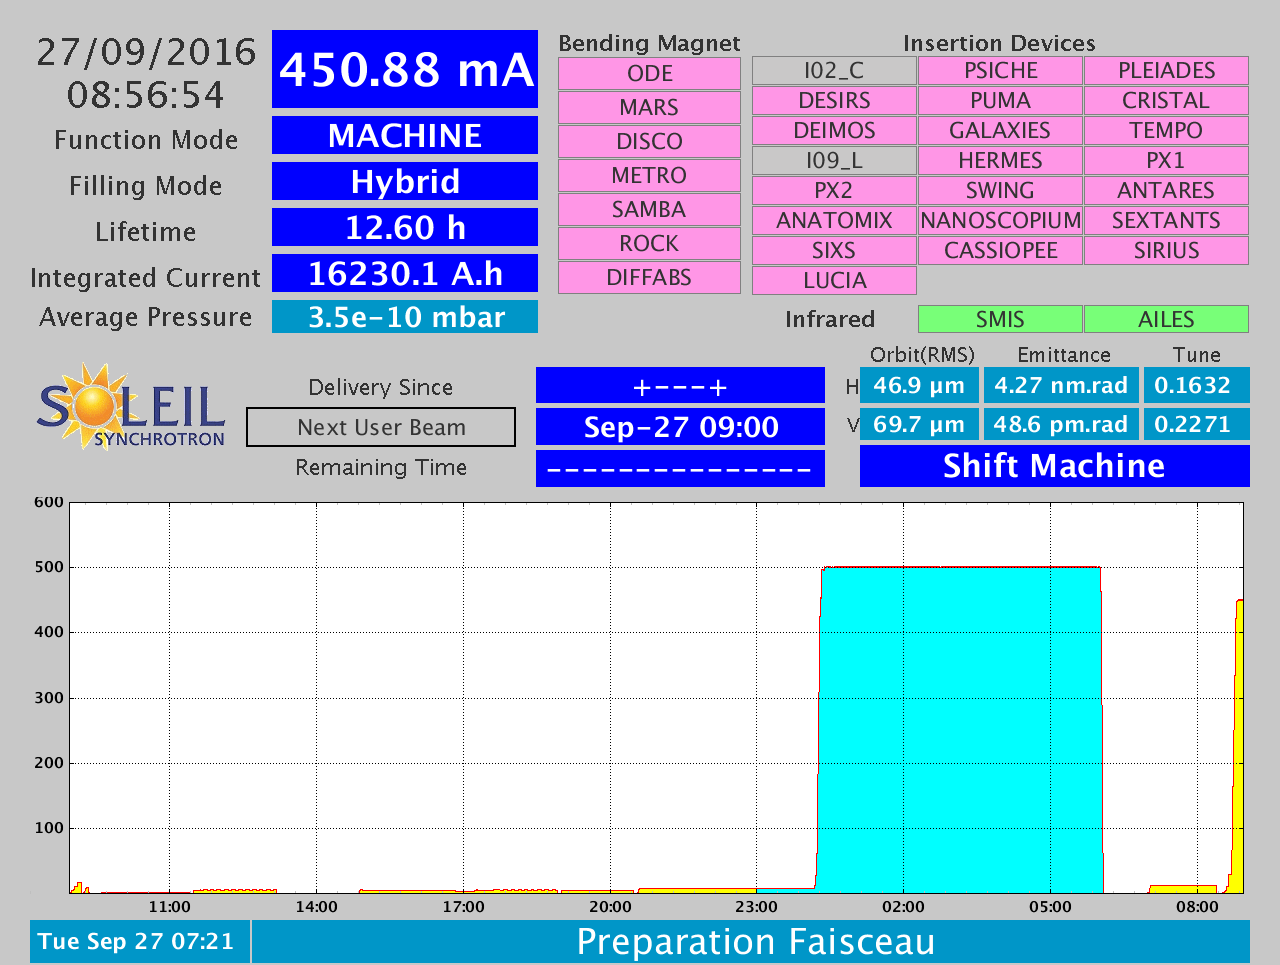
Task: Select the SIXS beamline box
Action: pos(834,251)
